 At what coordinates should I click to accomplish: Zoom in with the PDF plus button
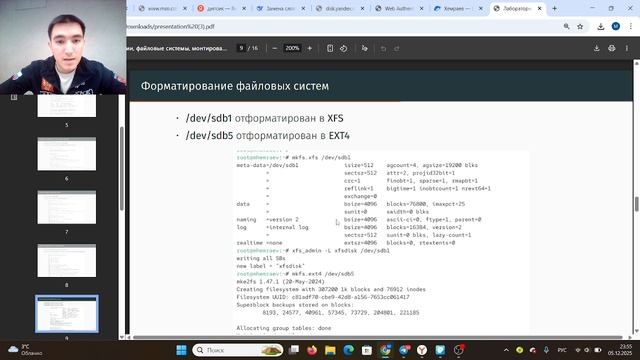309,48
